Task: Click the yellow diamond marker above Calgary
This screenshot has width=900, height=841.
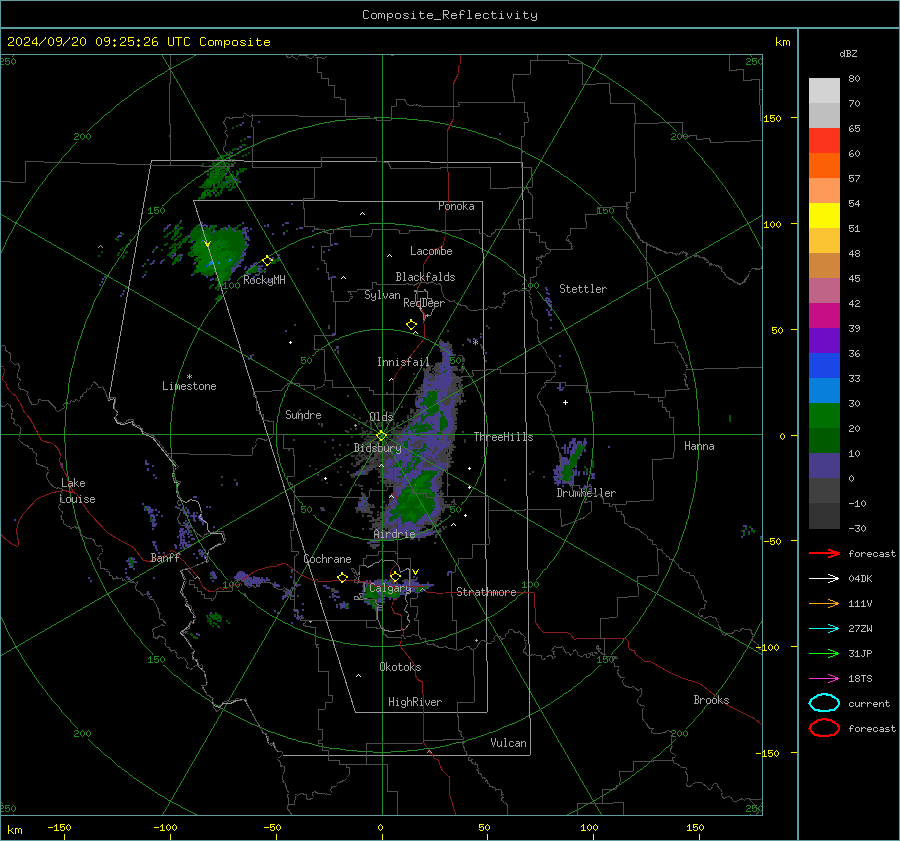Action: click(x=395, y=576)
